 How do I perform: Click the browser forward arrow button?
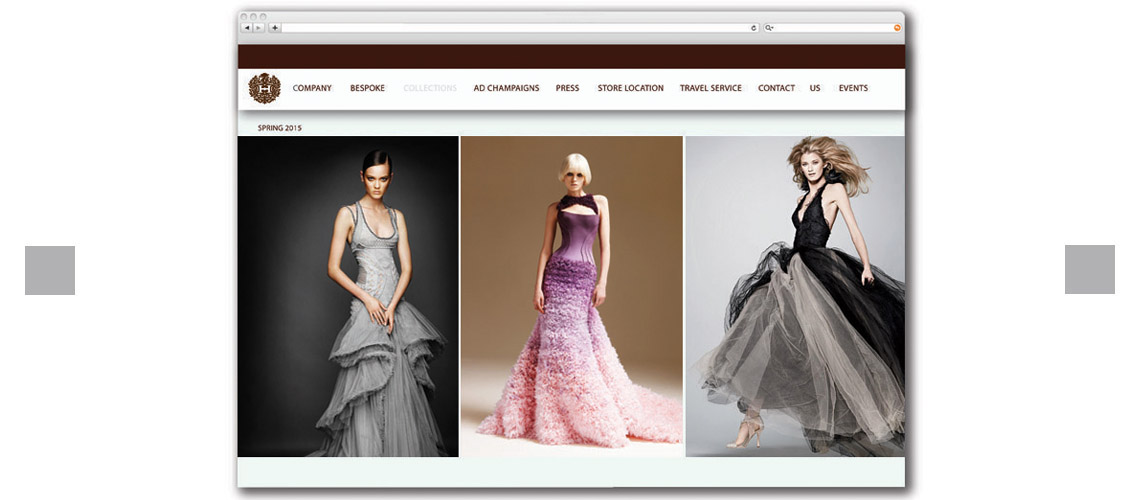[x=258, y=28]
